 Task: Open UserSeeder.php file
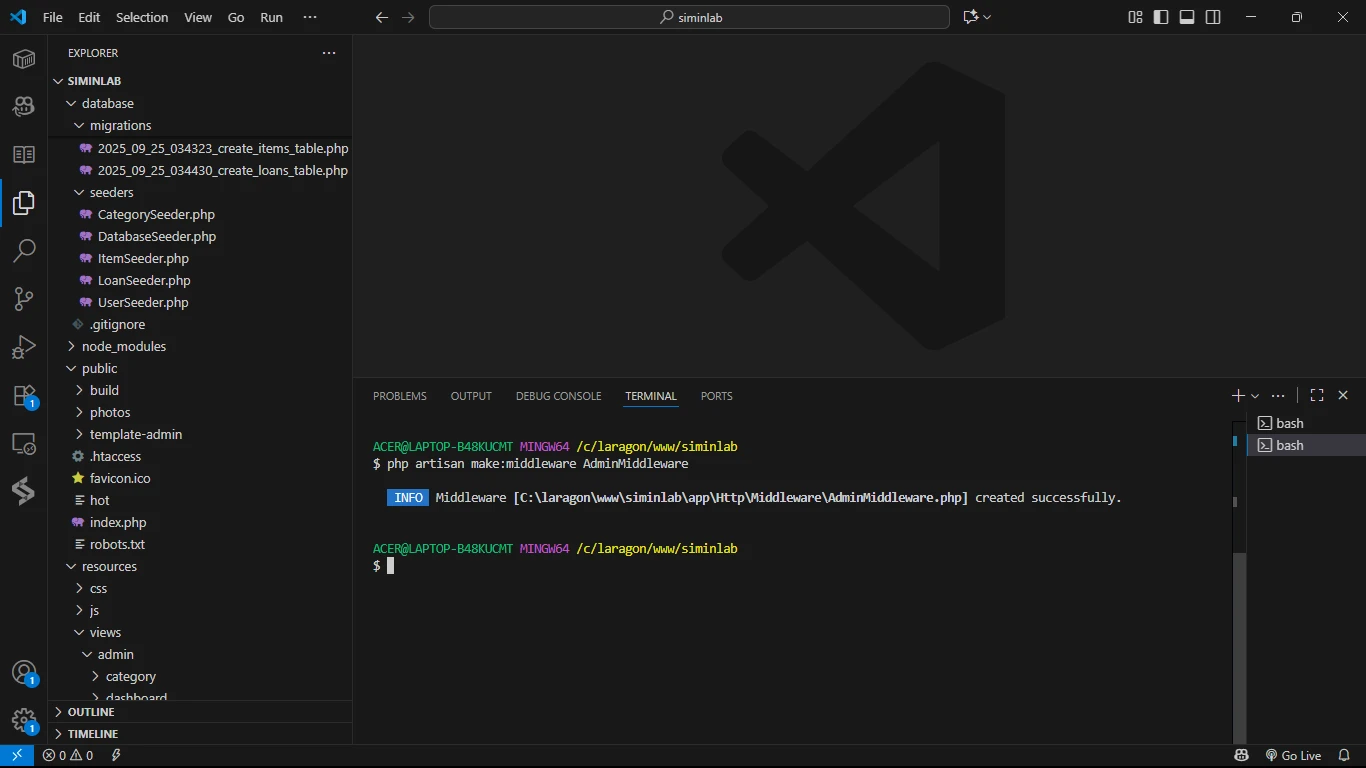pos(143,302)
